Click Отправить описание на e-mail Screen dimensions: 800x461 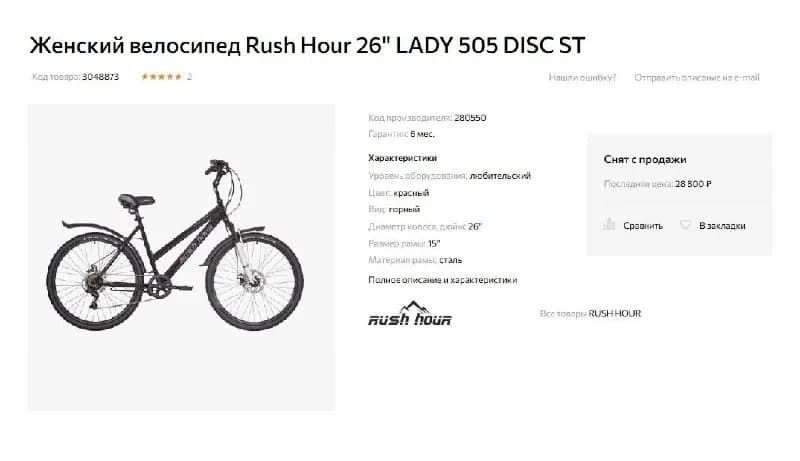697,78
